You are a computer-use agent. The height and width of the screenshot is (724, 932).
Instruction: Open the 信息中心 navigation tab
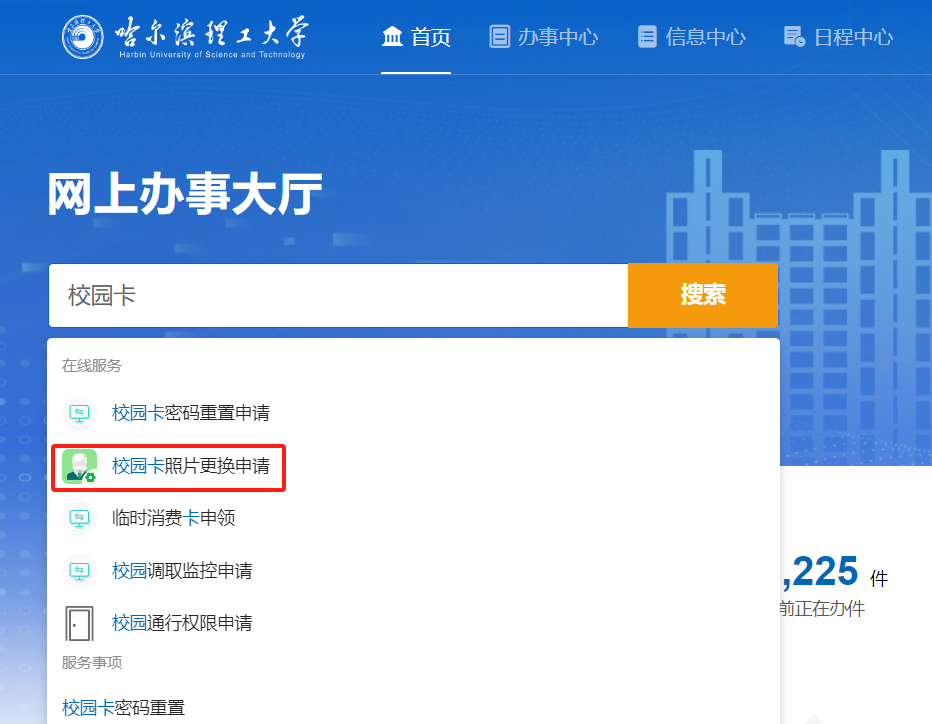pos(705,37)
